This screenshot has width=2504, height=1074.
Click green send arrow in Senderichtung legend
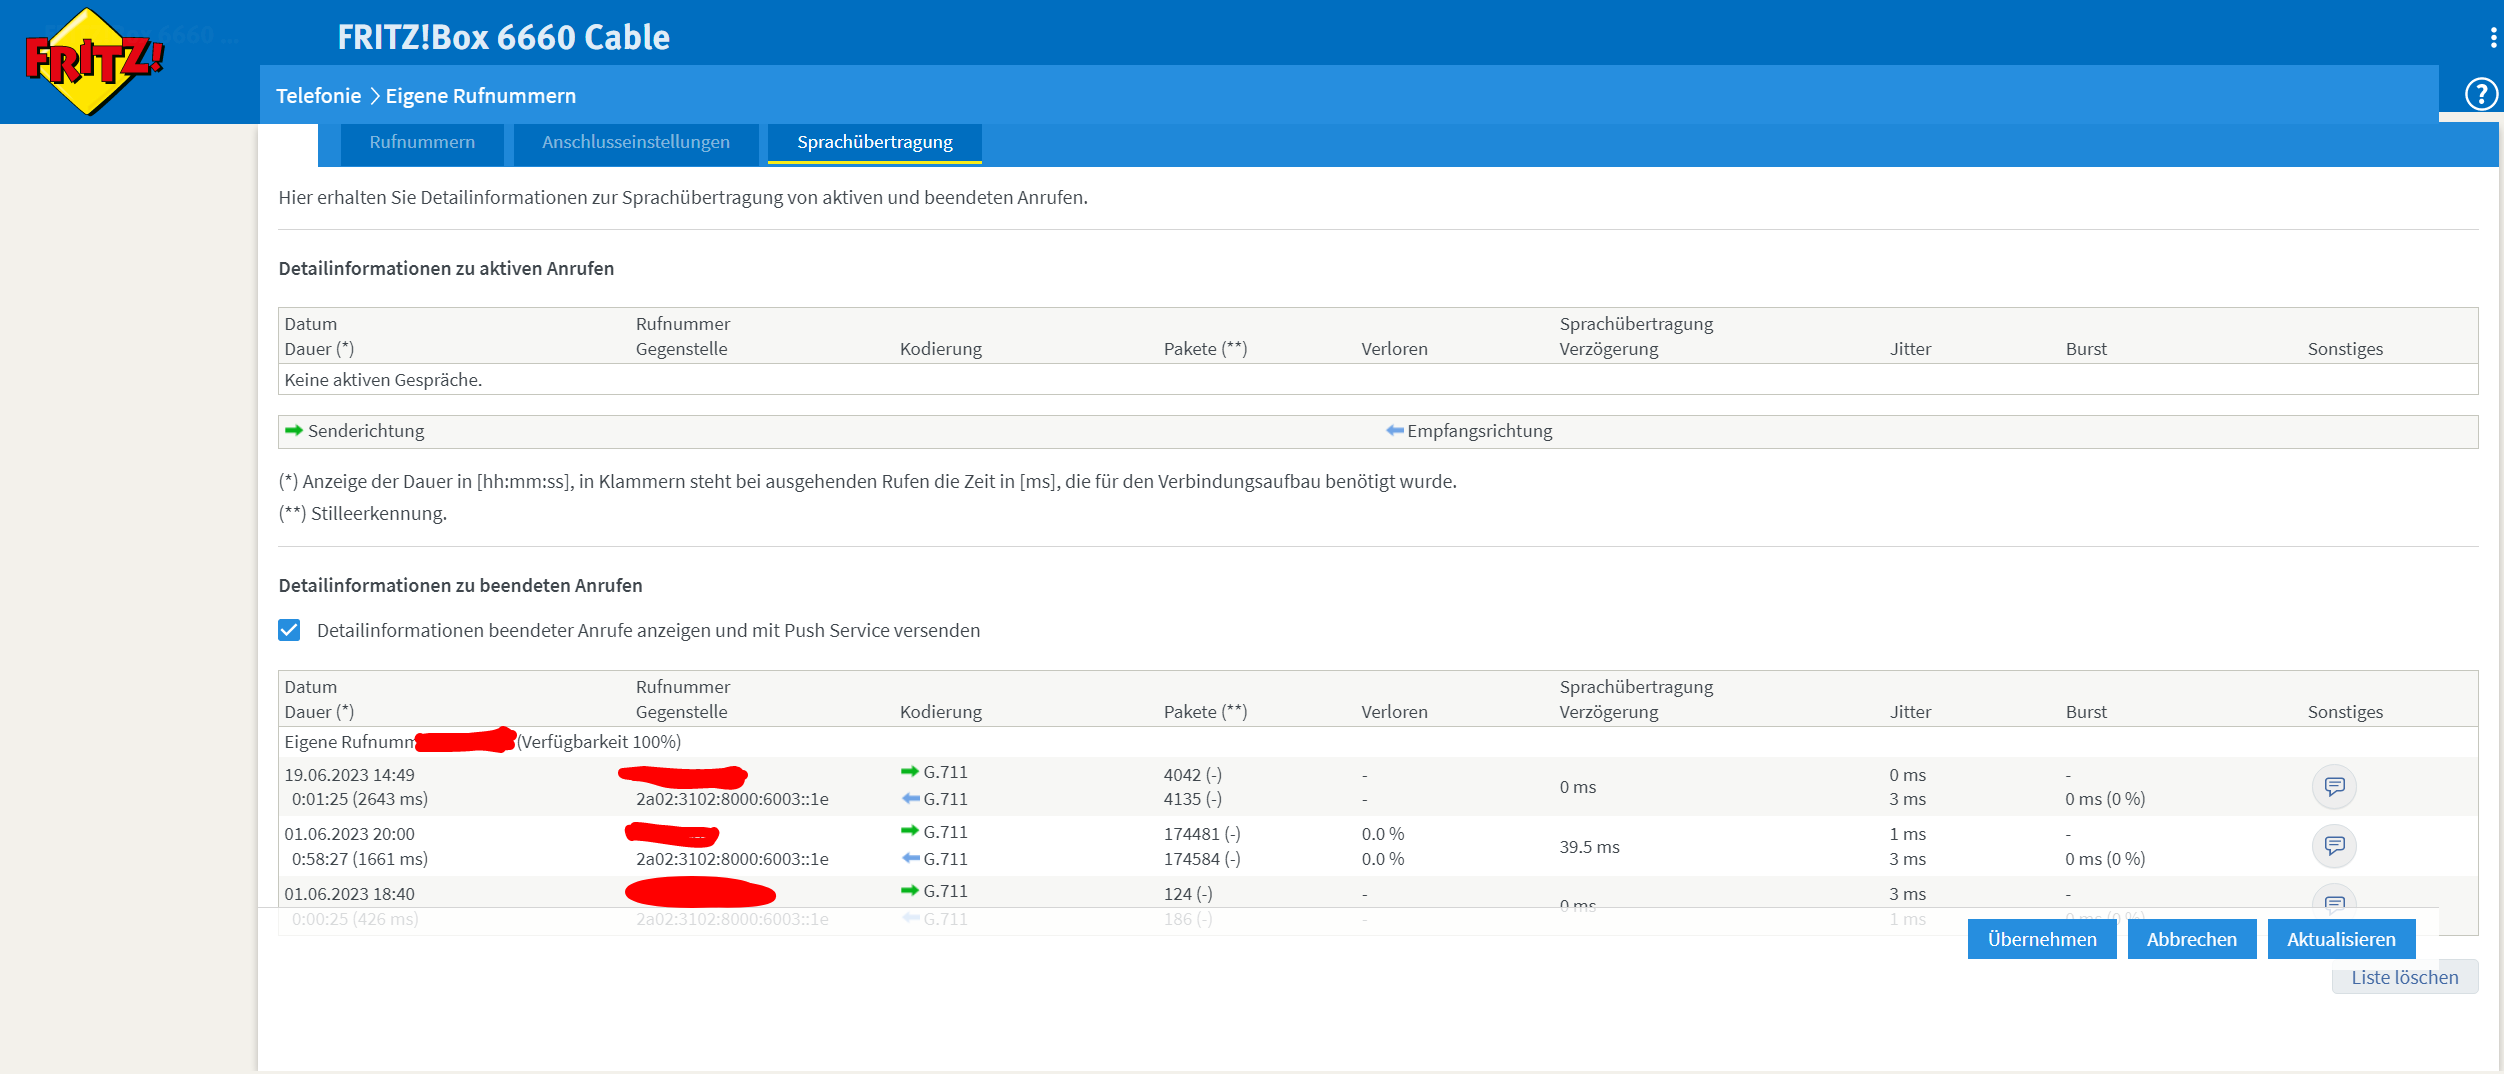click(294, 431)
